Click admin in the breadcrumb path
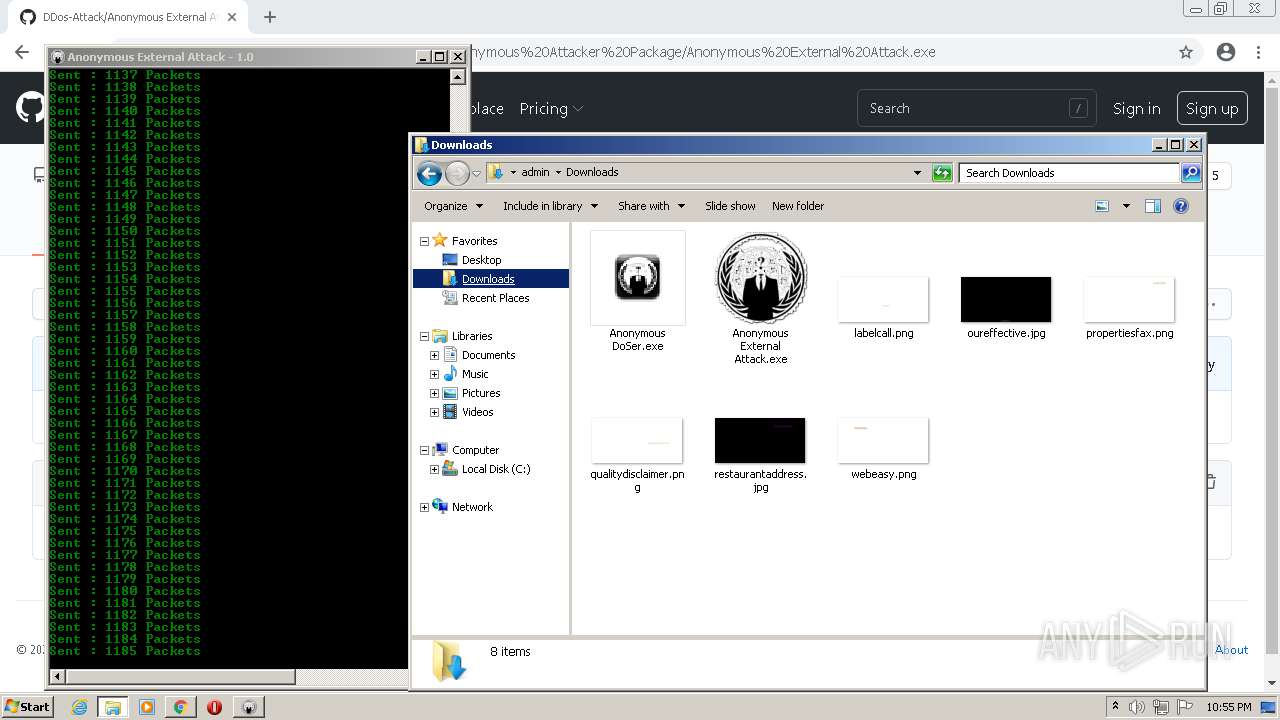The width and height of the screenshot is (1280, 720). coord(535,172)
